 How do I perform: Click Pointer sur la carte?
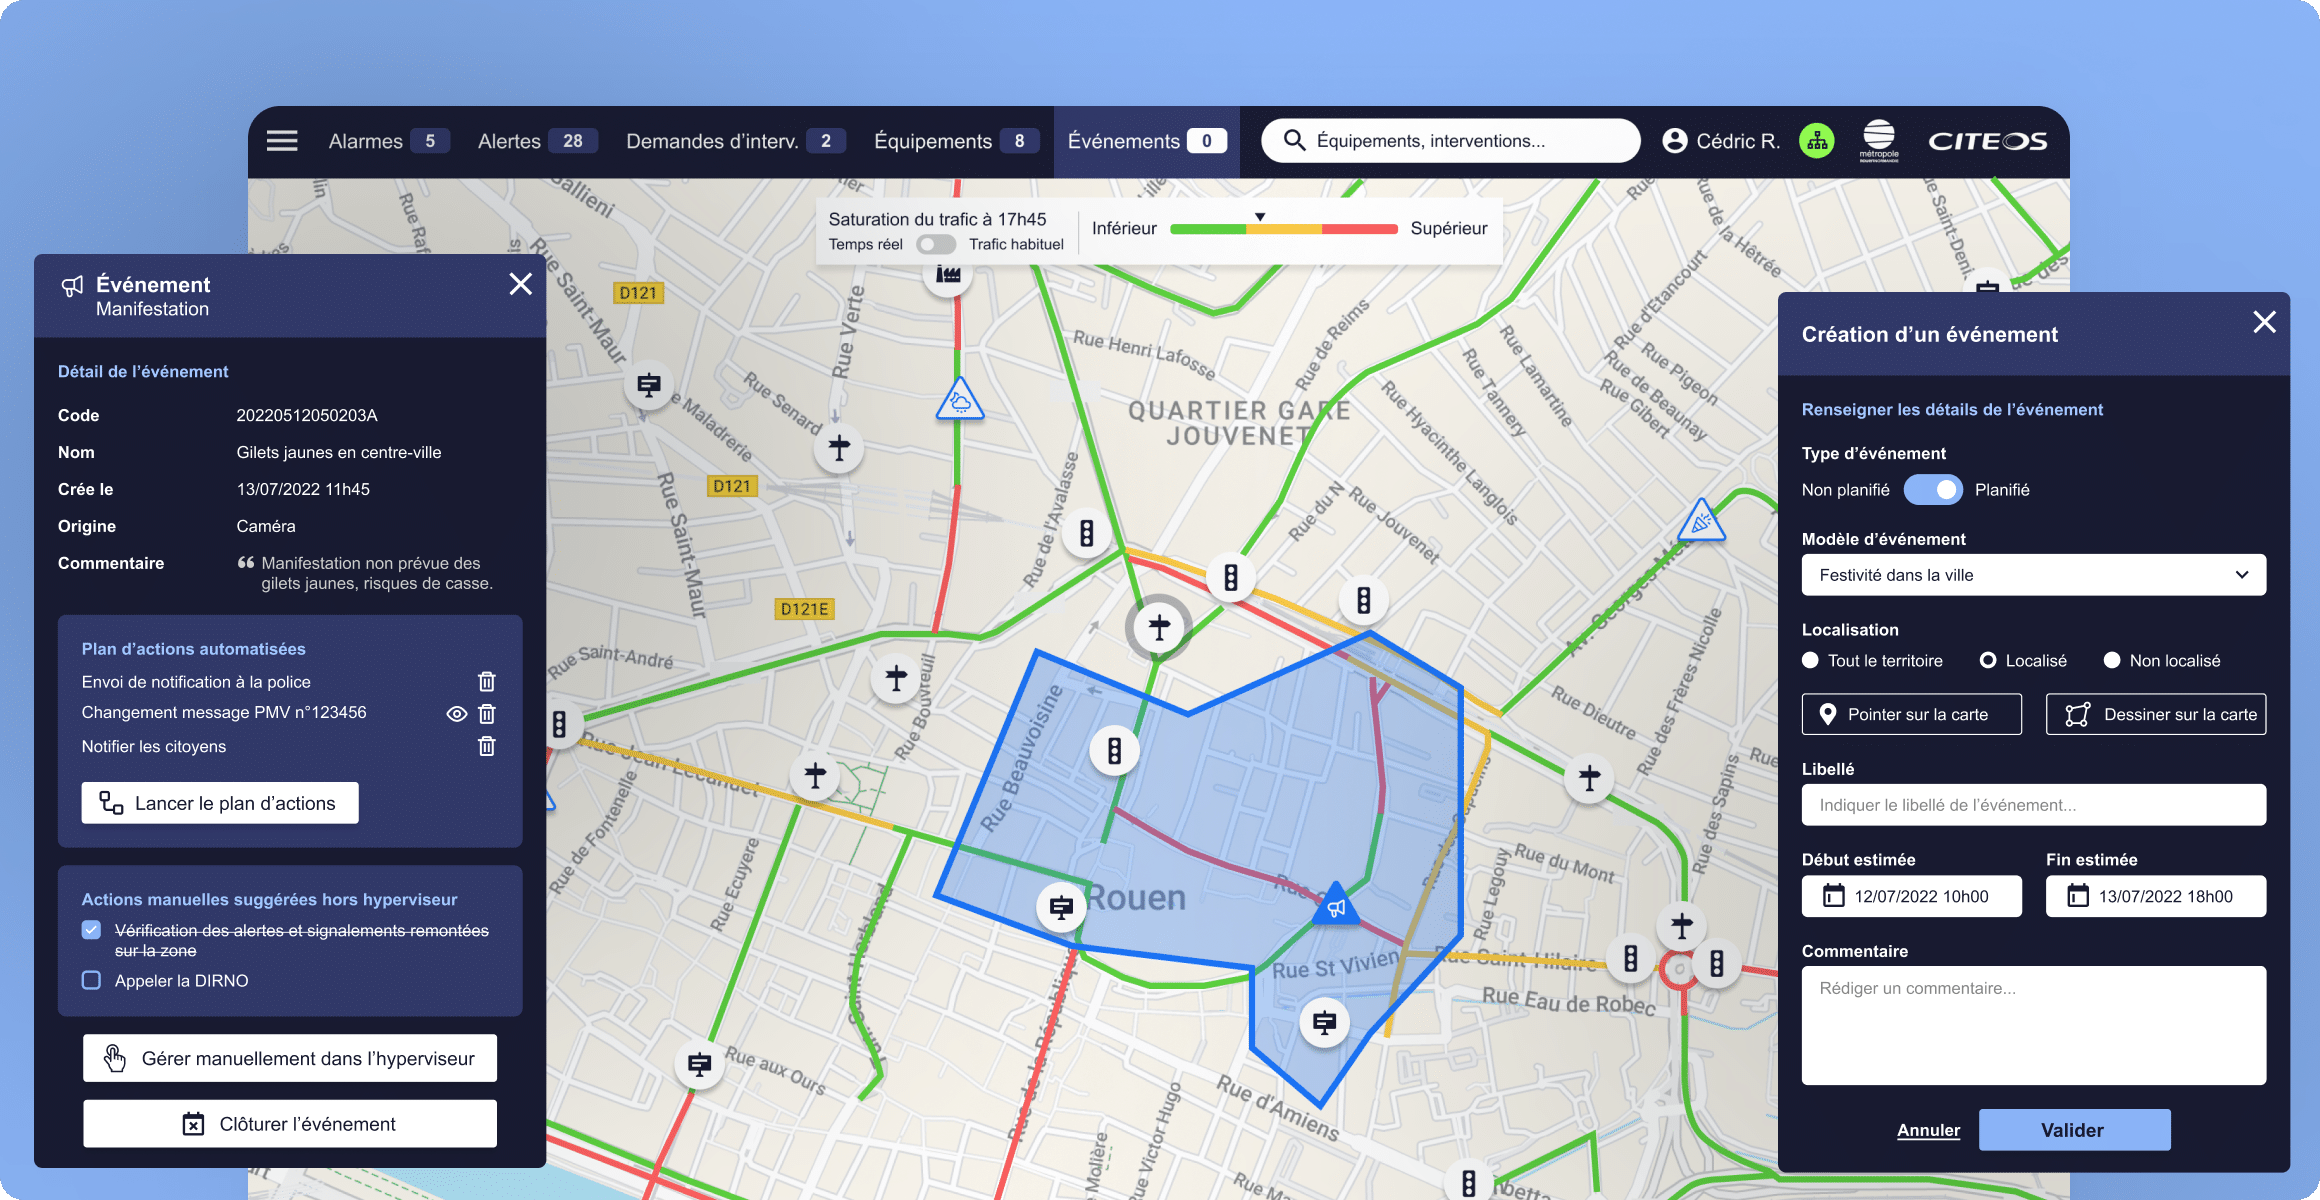click(1911, 714)
